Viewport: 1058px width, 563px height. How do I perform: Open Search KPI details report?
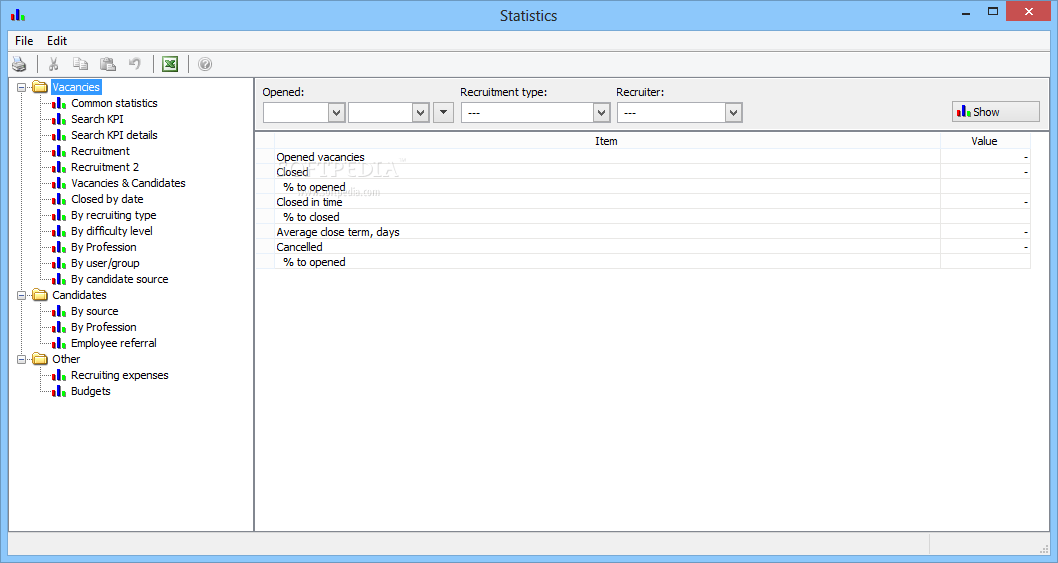pos(114,135)
